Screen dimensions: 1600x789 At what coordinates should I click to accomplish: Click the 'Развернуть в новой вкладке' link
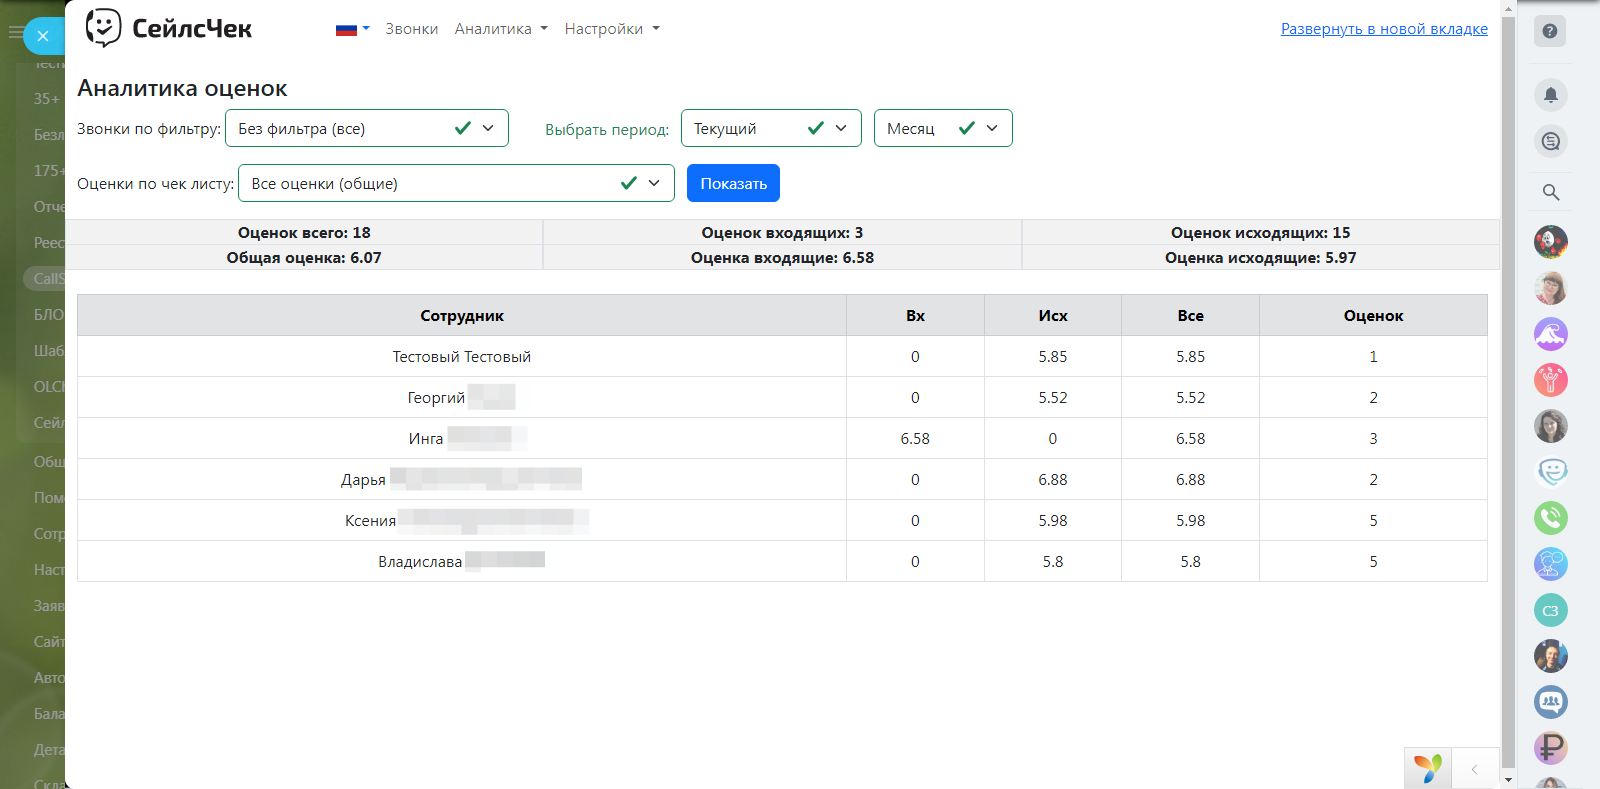click(x=1383, y=29)
